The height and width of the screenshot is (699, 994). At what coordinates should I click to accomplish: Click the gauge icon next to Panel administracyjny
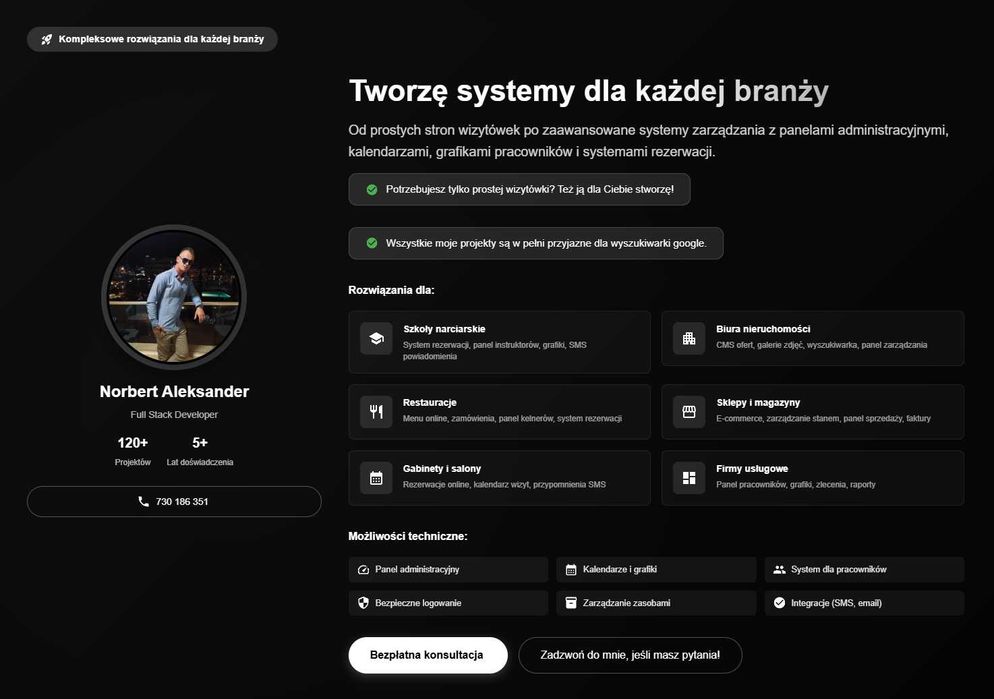[x=363, y=570]
